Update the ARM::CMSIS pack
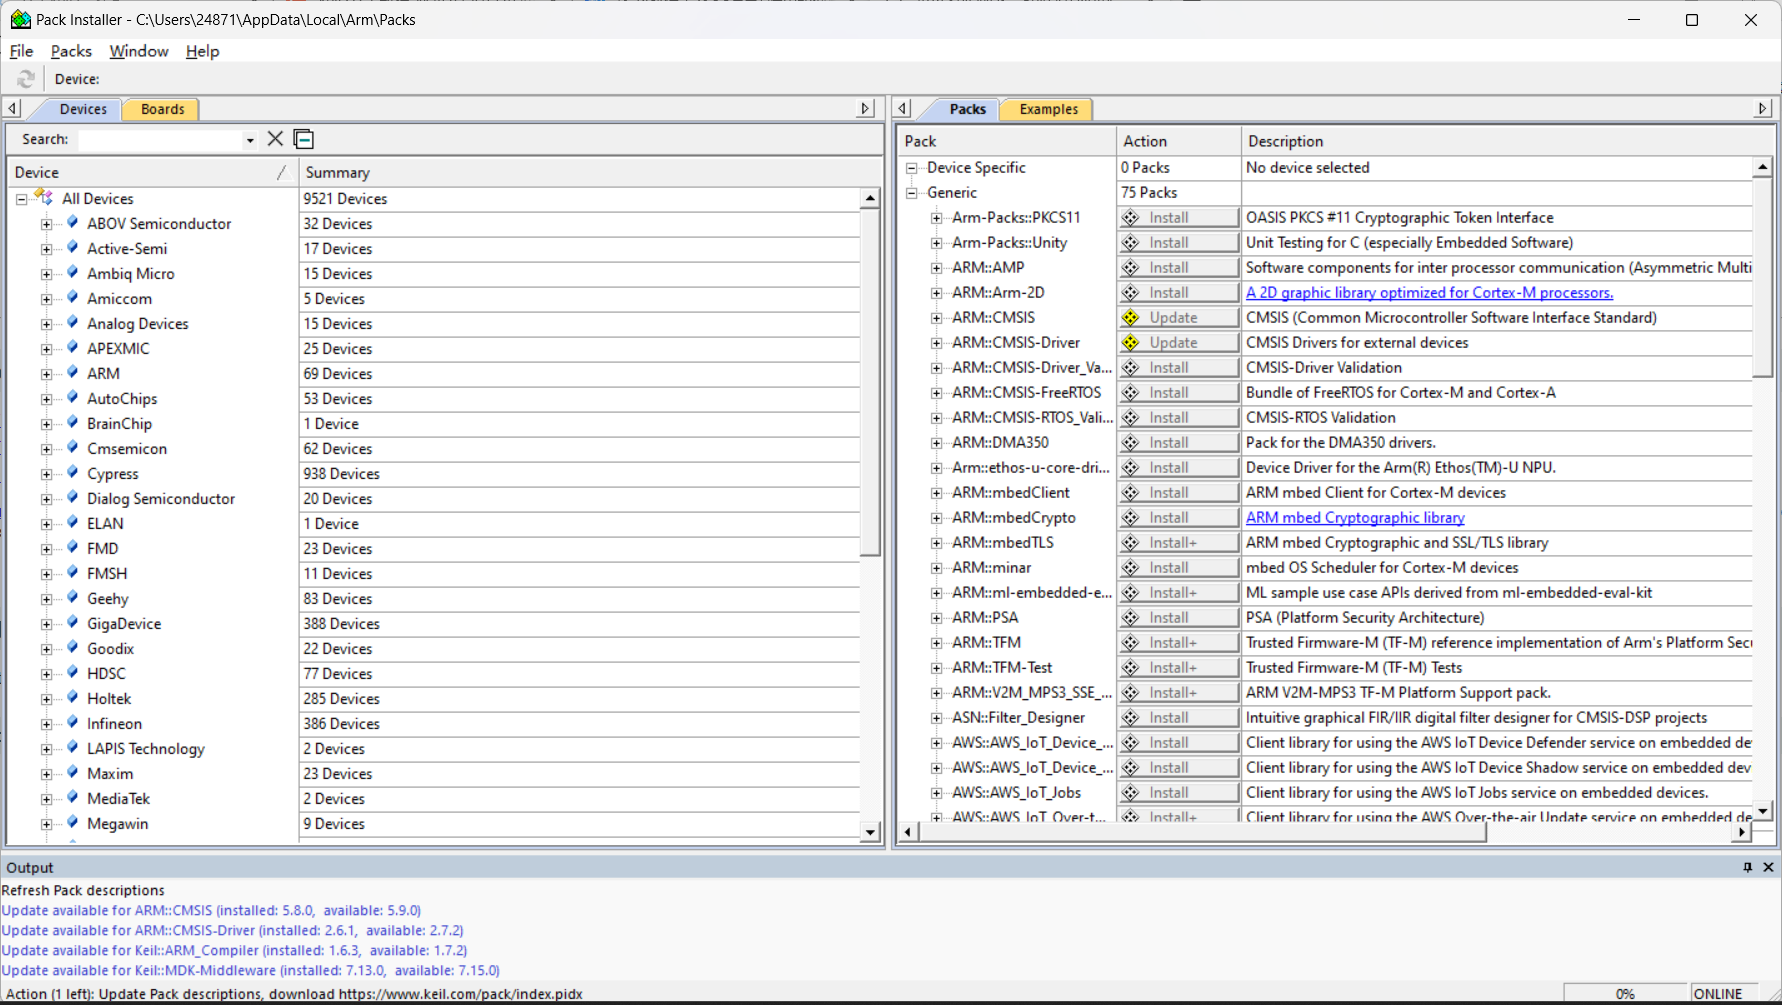The width and height of the screenshot is (1782, 1005). pos(1178,317)
